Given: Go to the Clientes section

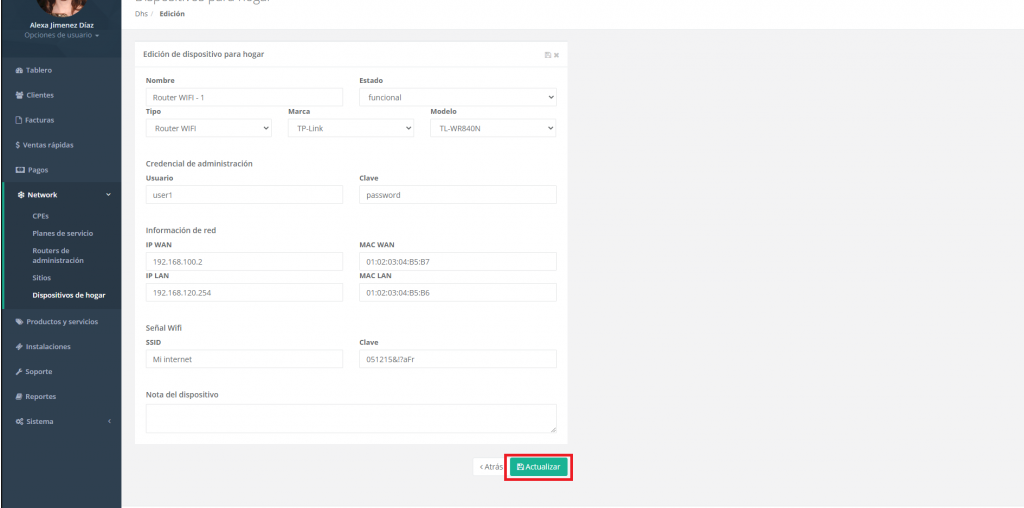Looking at the screenshot, I should [40, 95].
